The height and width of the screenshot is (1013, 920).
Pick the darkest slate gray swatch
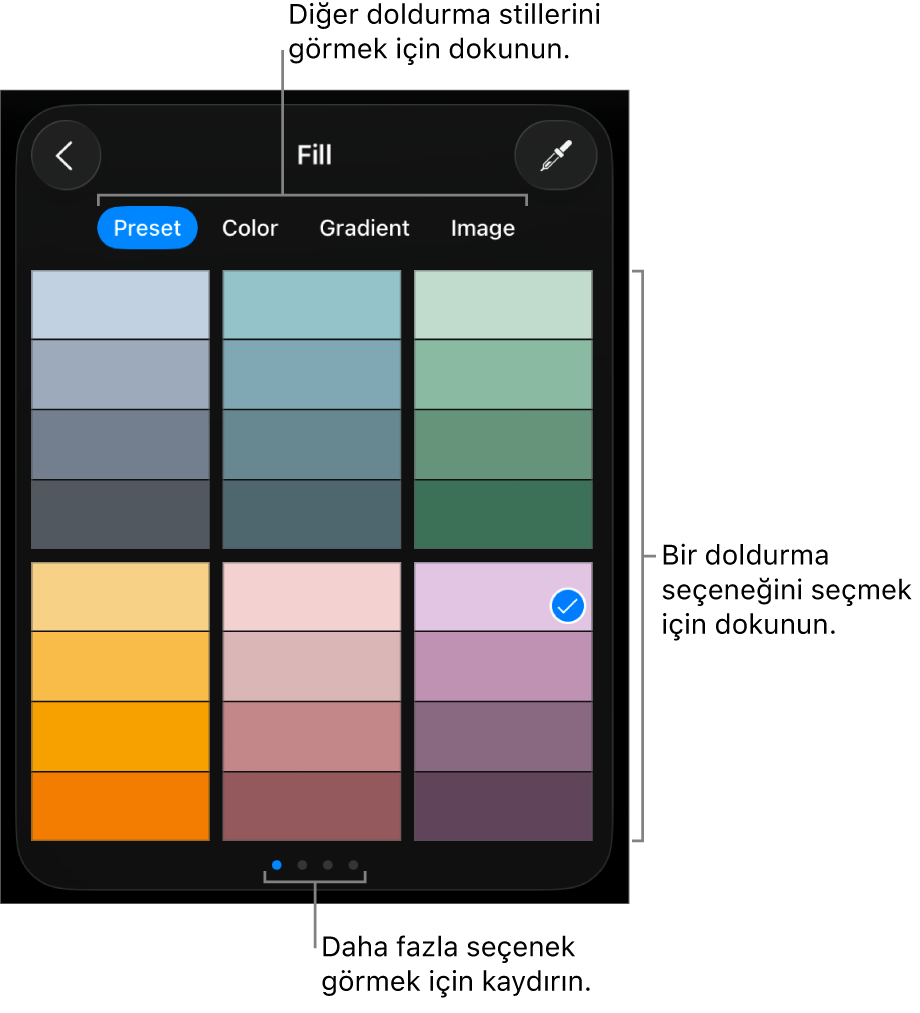(x=120, y=515)
